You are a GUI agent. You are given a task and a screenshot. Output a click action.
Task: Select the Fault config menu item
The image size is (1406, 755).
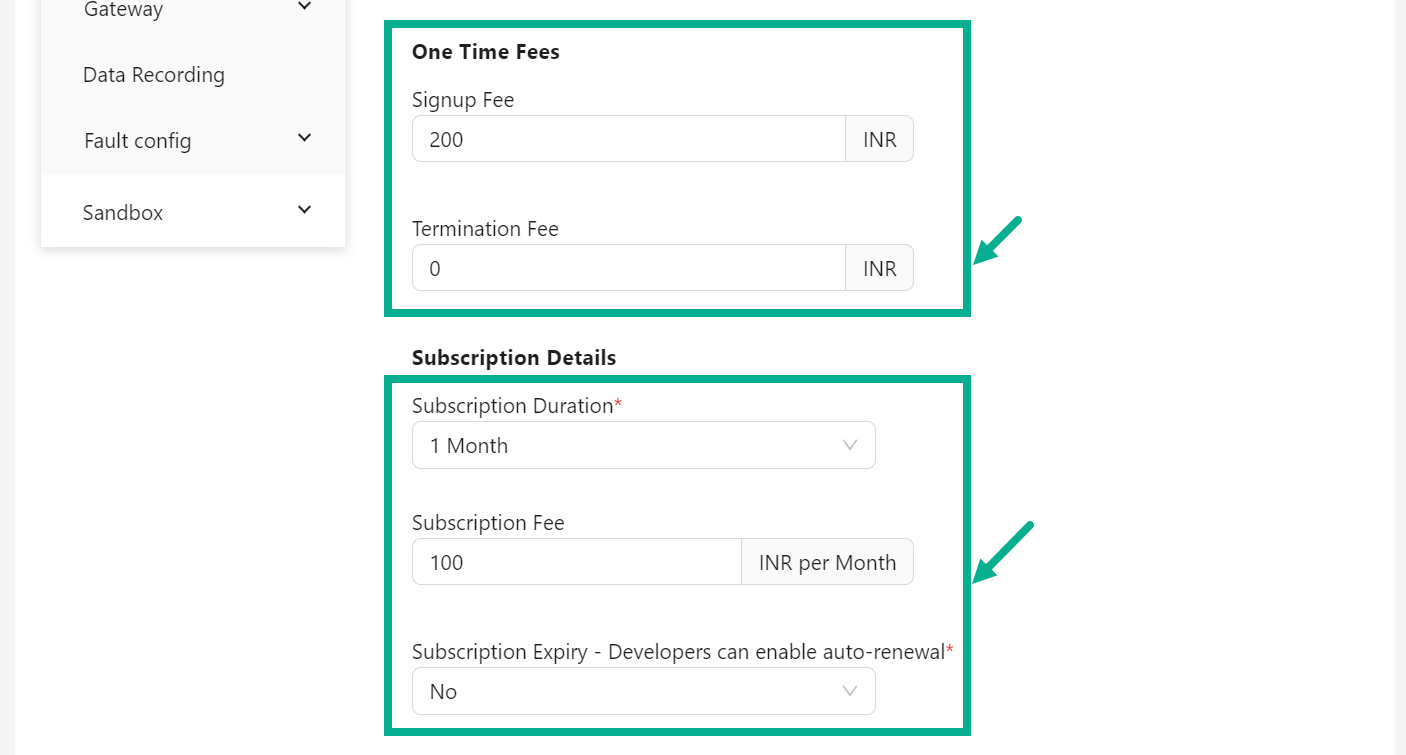137,141
